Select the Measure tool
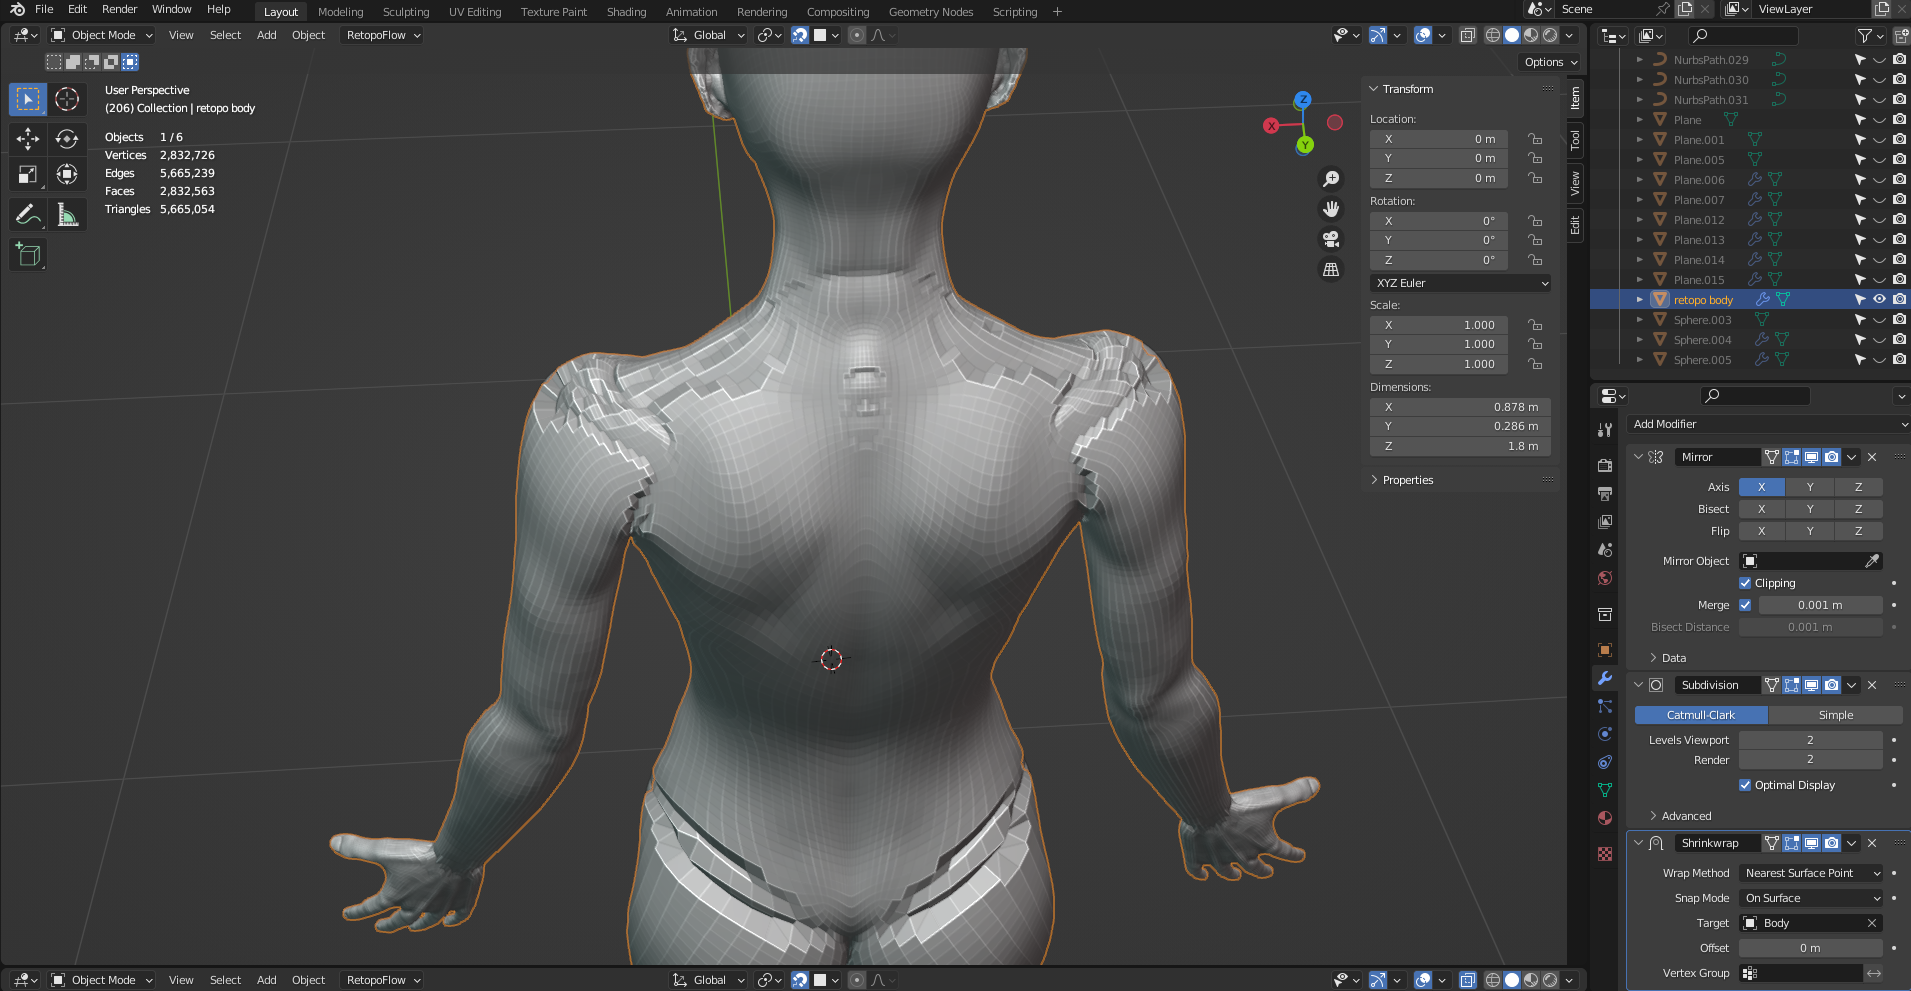1911x991 pixels. click(67, 214)
